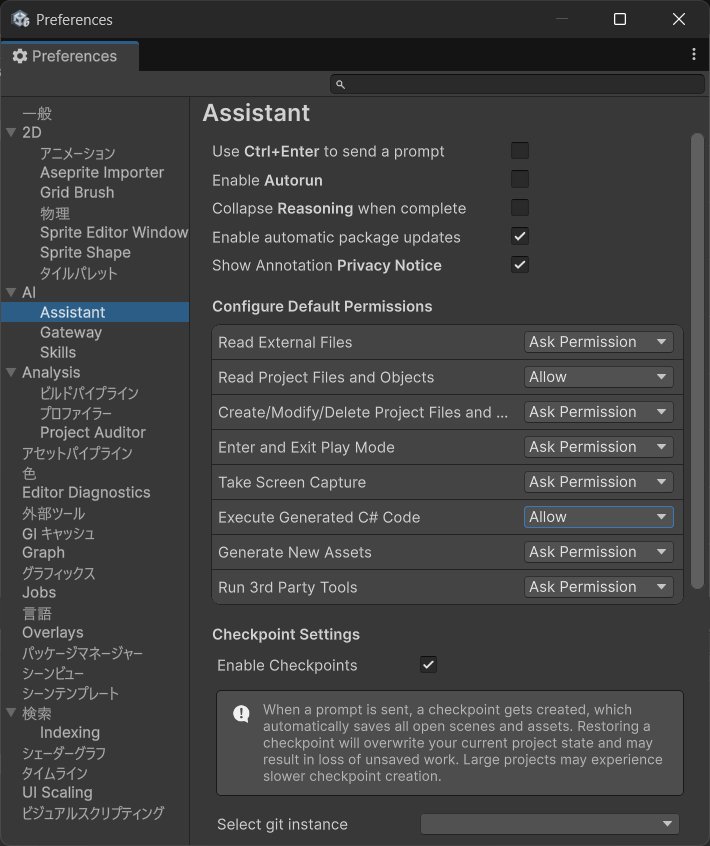Open Skills settings under AI
This screenshot has height=846, width=710.
pos(58,352)
